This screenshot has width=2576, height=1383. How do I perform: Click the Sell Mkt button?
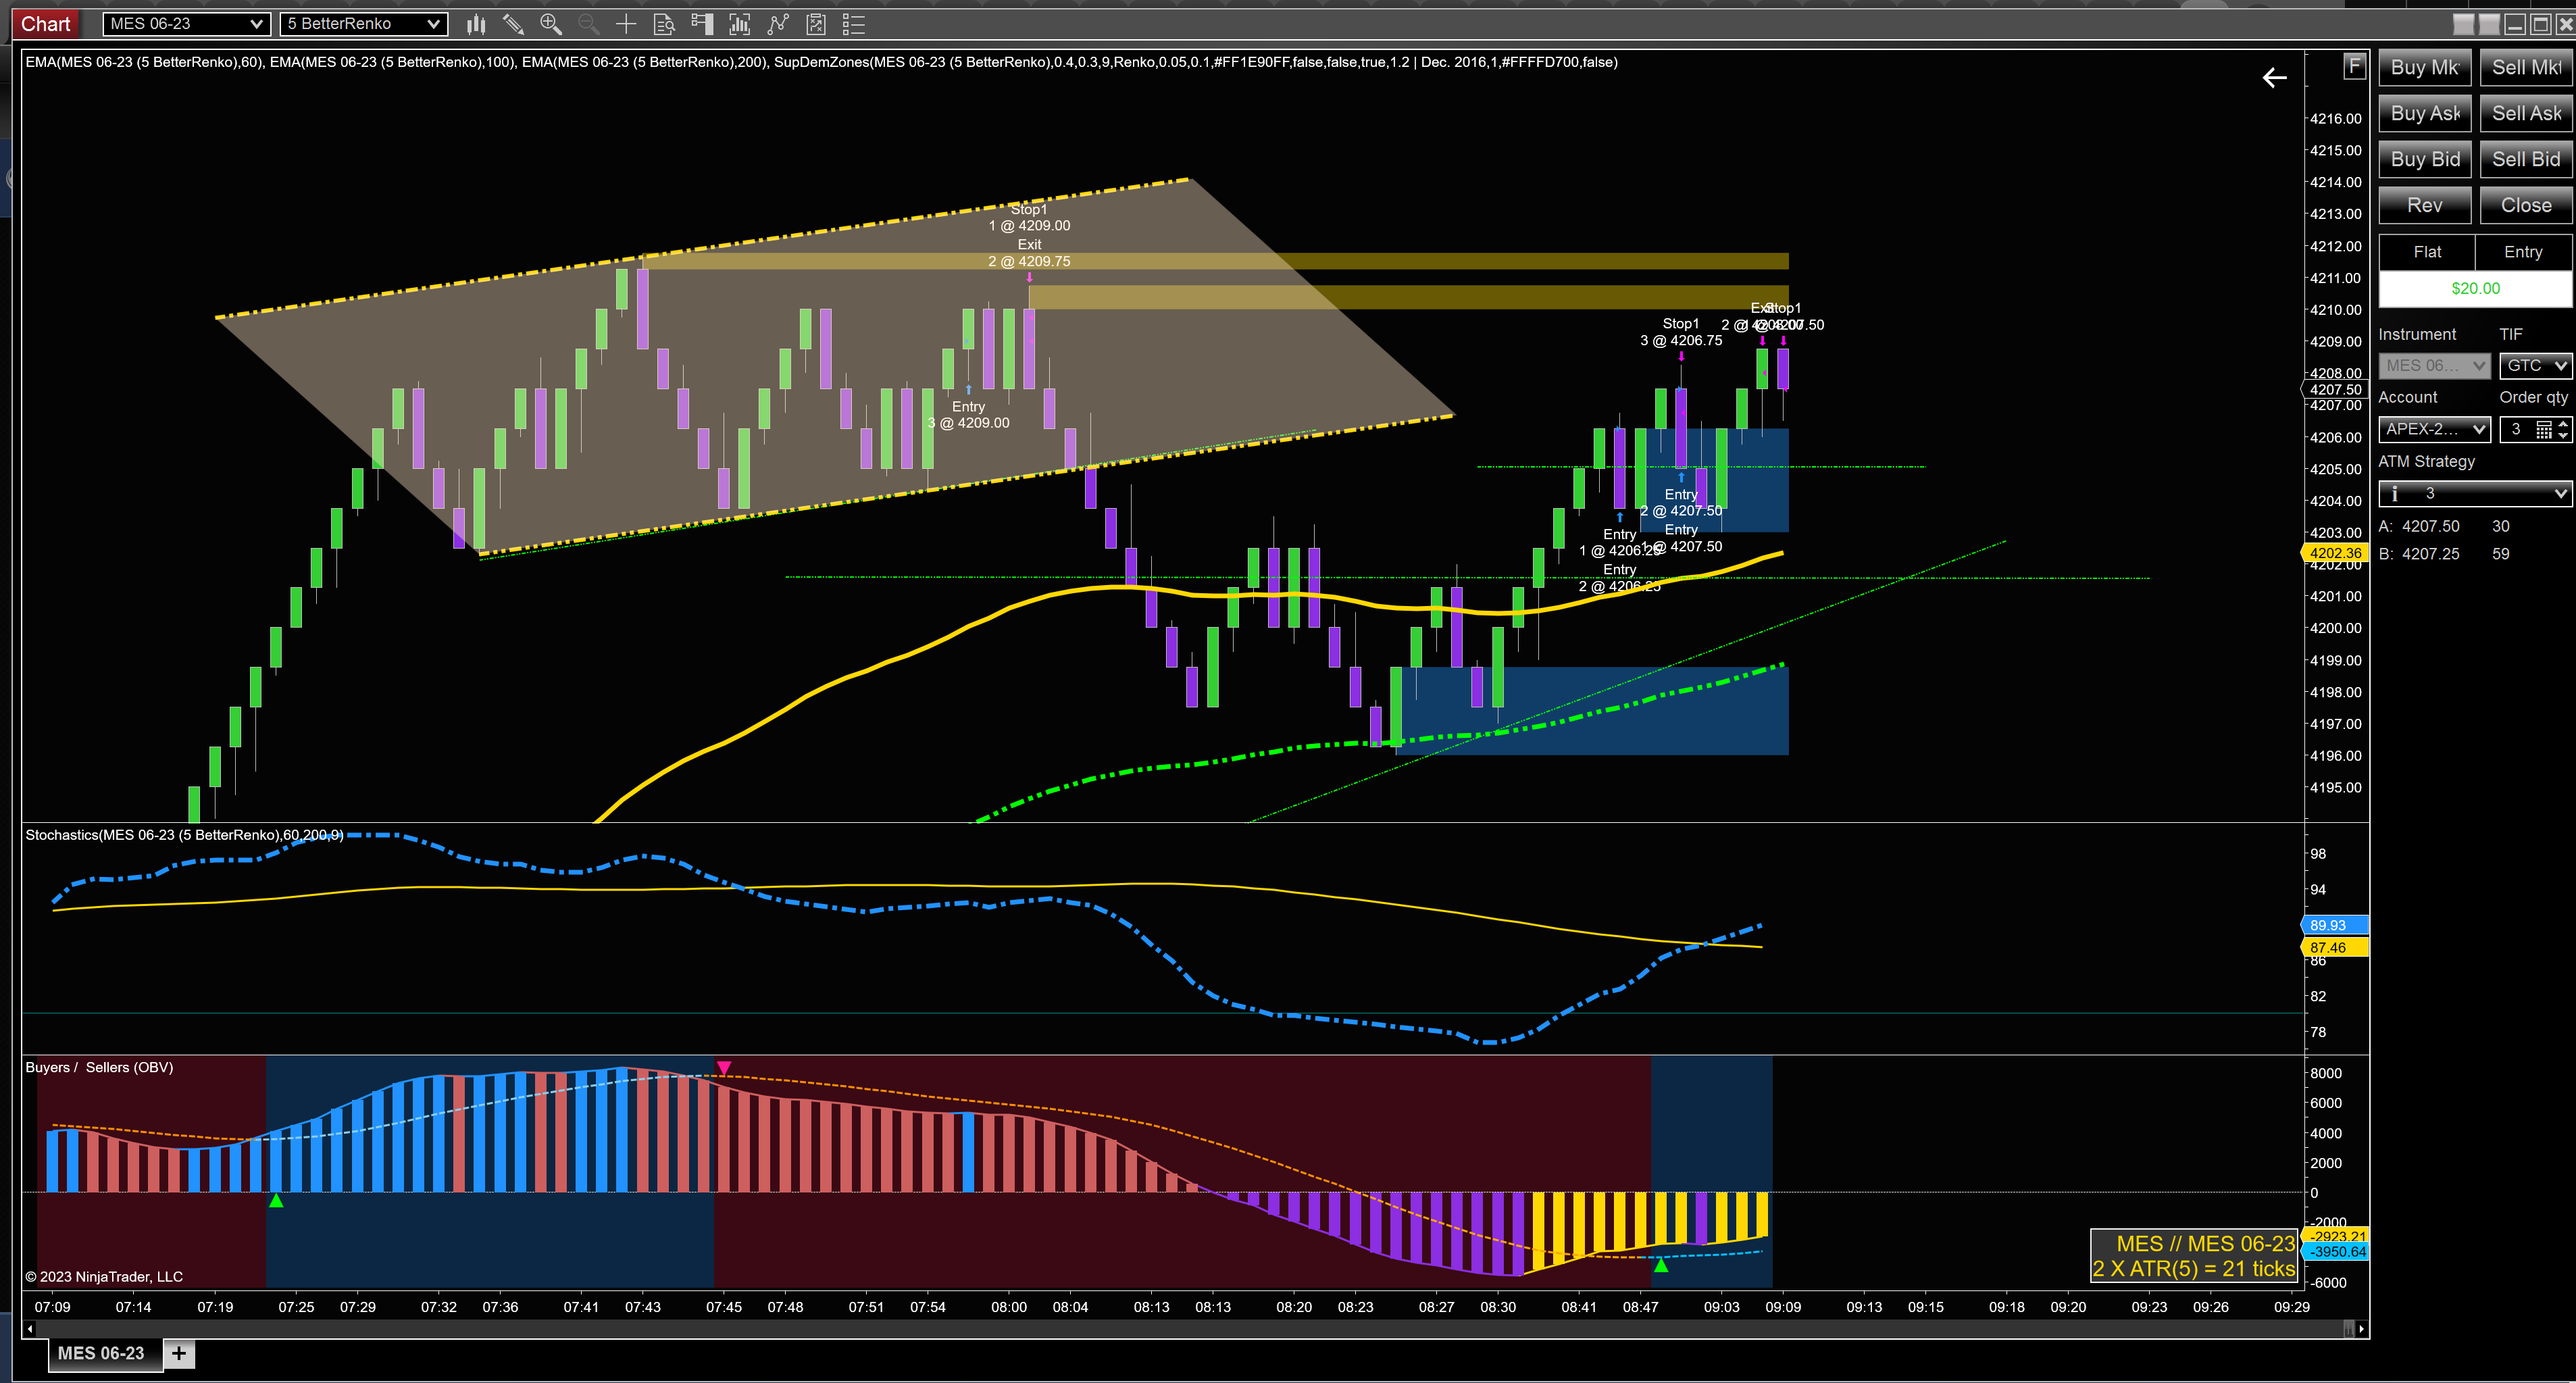[x=2526, y=68]
